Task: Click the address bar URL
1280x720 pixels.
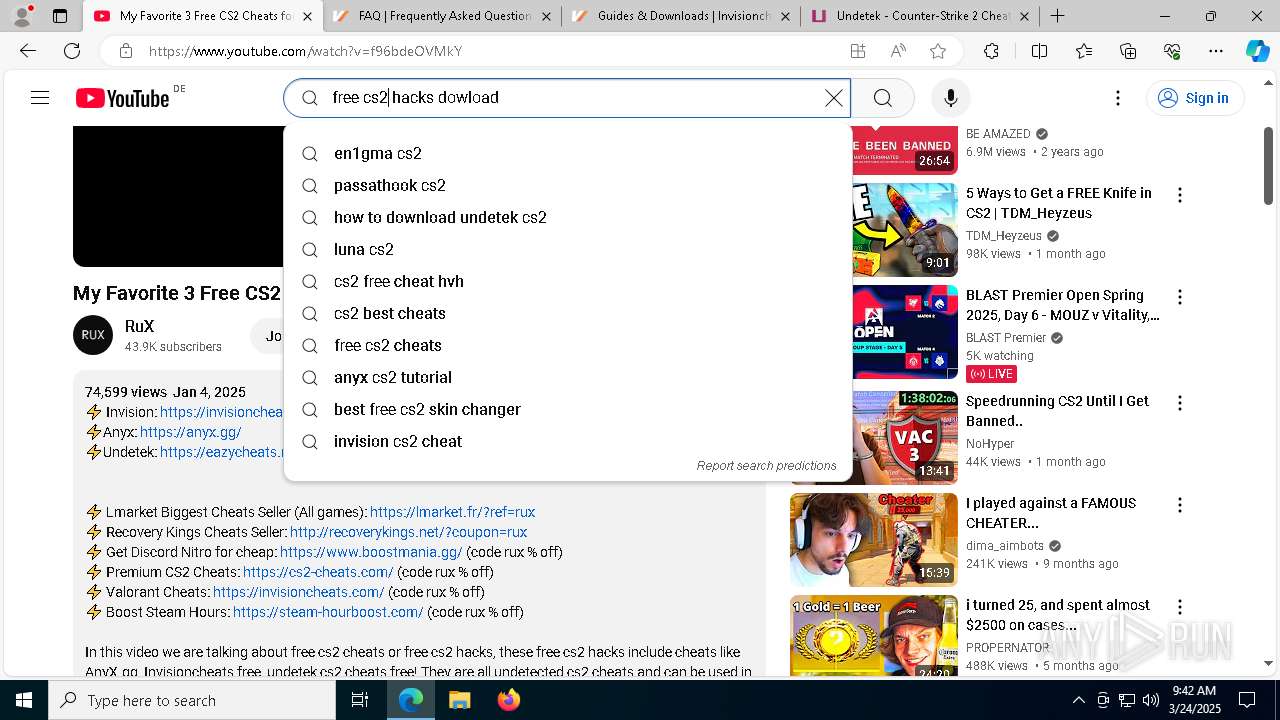Action: click(305, 51)
